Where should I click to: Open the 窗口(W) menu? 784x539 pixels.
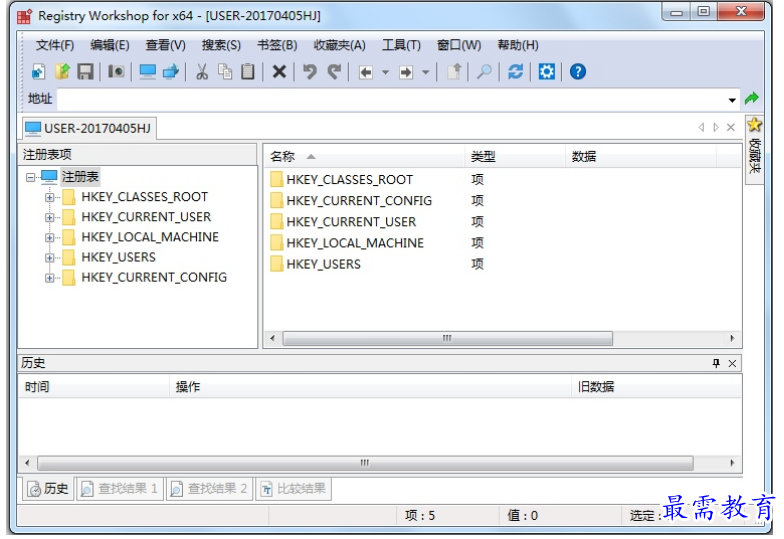pos(459,45)
